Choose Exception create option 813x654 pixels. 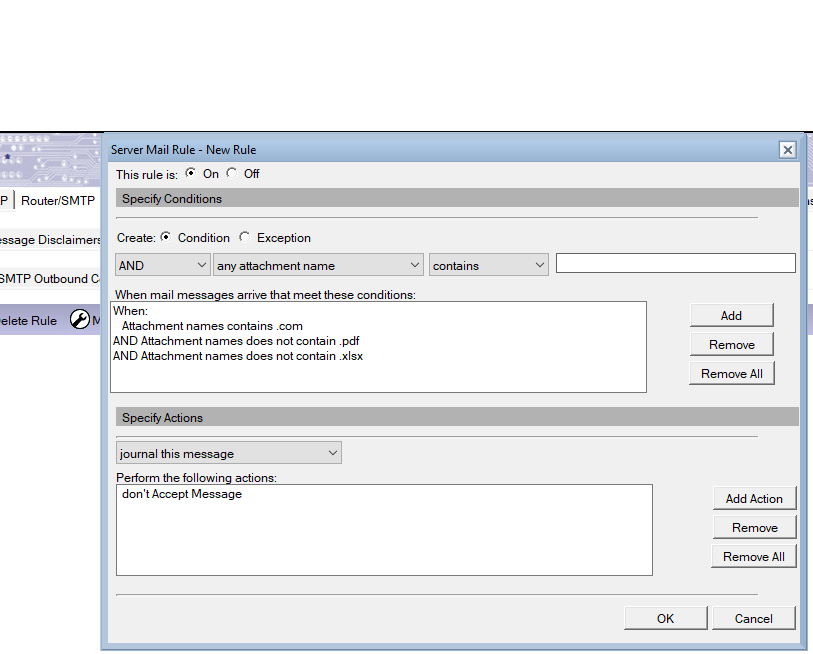[245, 237]
